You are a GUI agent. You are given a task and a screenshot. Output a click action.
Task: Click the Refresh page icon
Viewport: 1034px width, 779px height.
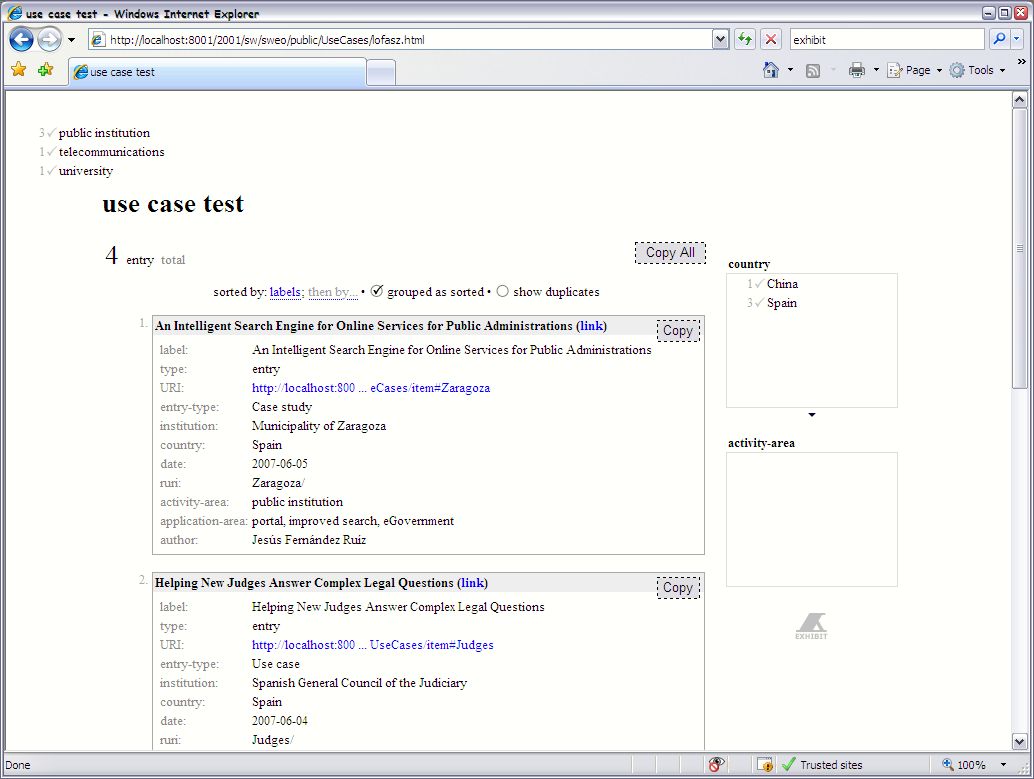745,40
